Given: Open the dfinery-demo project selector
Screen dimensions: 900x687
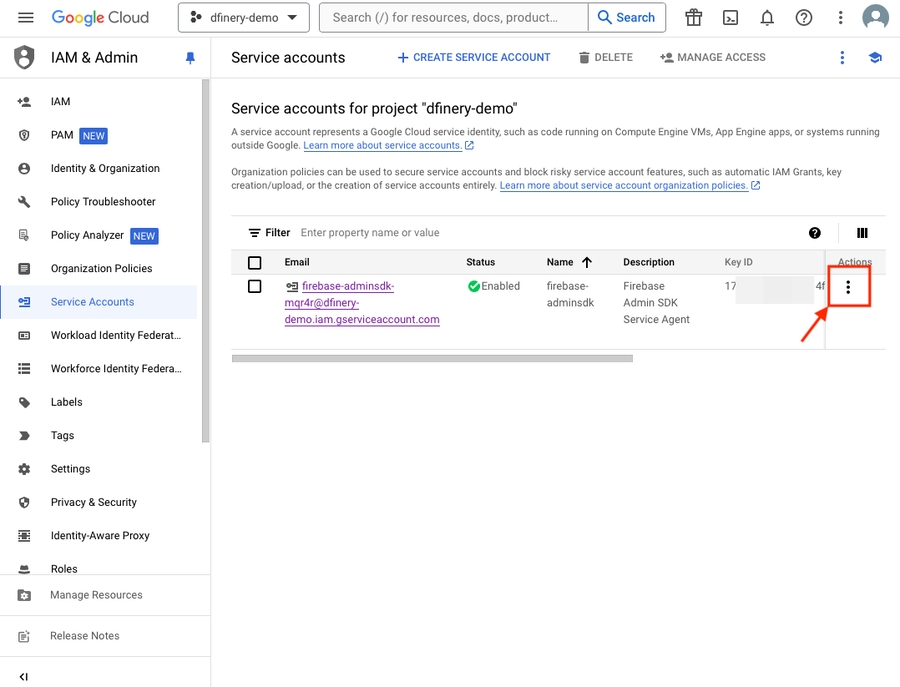Looking at the screenshot, I should (244, 18).
